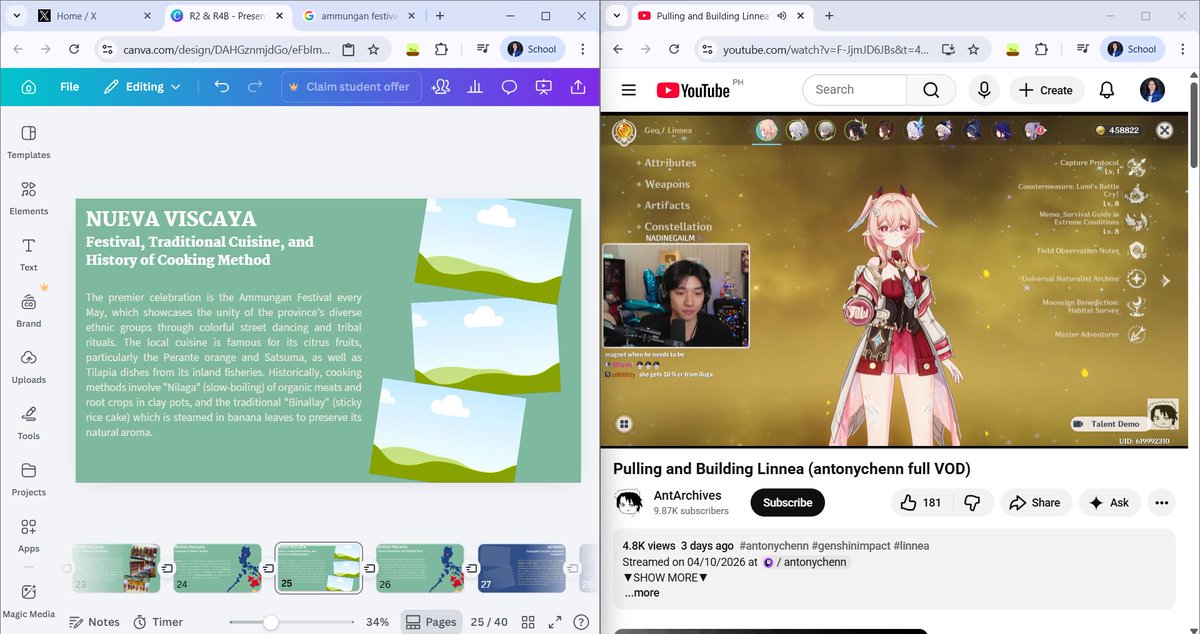The height and width of the screenshot is (634, 1200).
Task: Click the YouTube Create button
Action: pyautogui.click(x=1046, y=90)
